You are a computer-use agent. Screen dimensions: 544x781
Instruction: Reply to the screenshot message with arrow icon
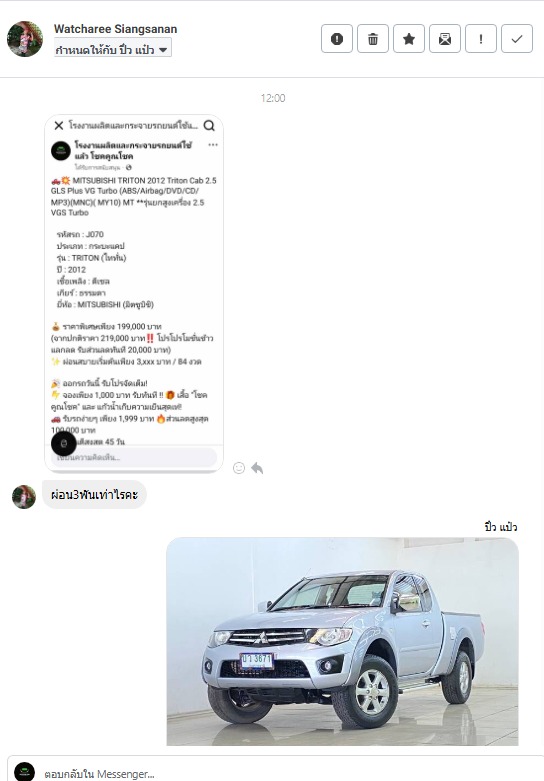coord(257,468)
